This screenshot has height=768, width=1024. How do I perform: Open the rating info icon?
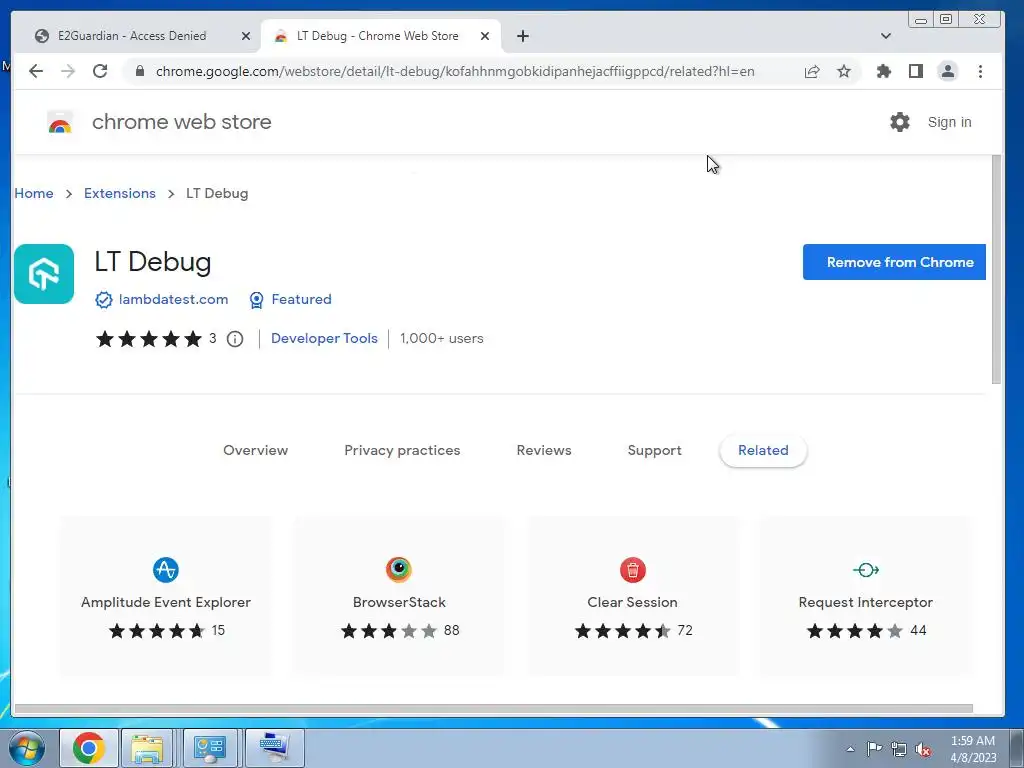coord(235,339)
